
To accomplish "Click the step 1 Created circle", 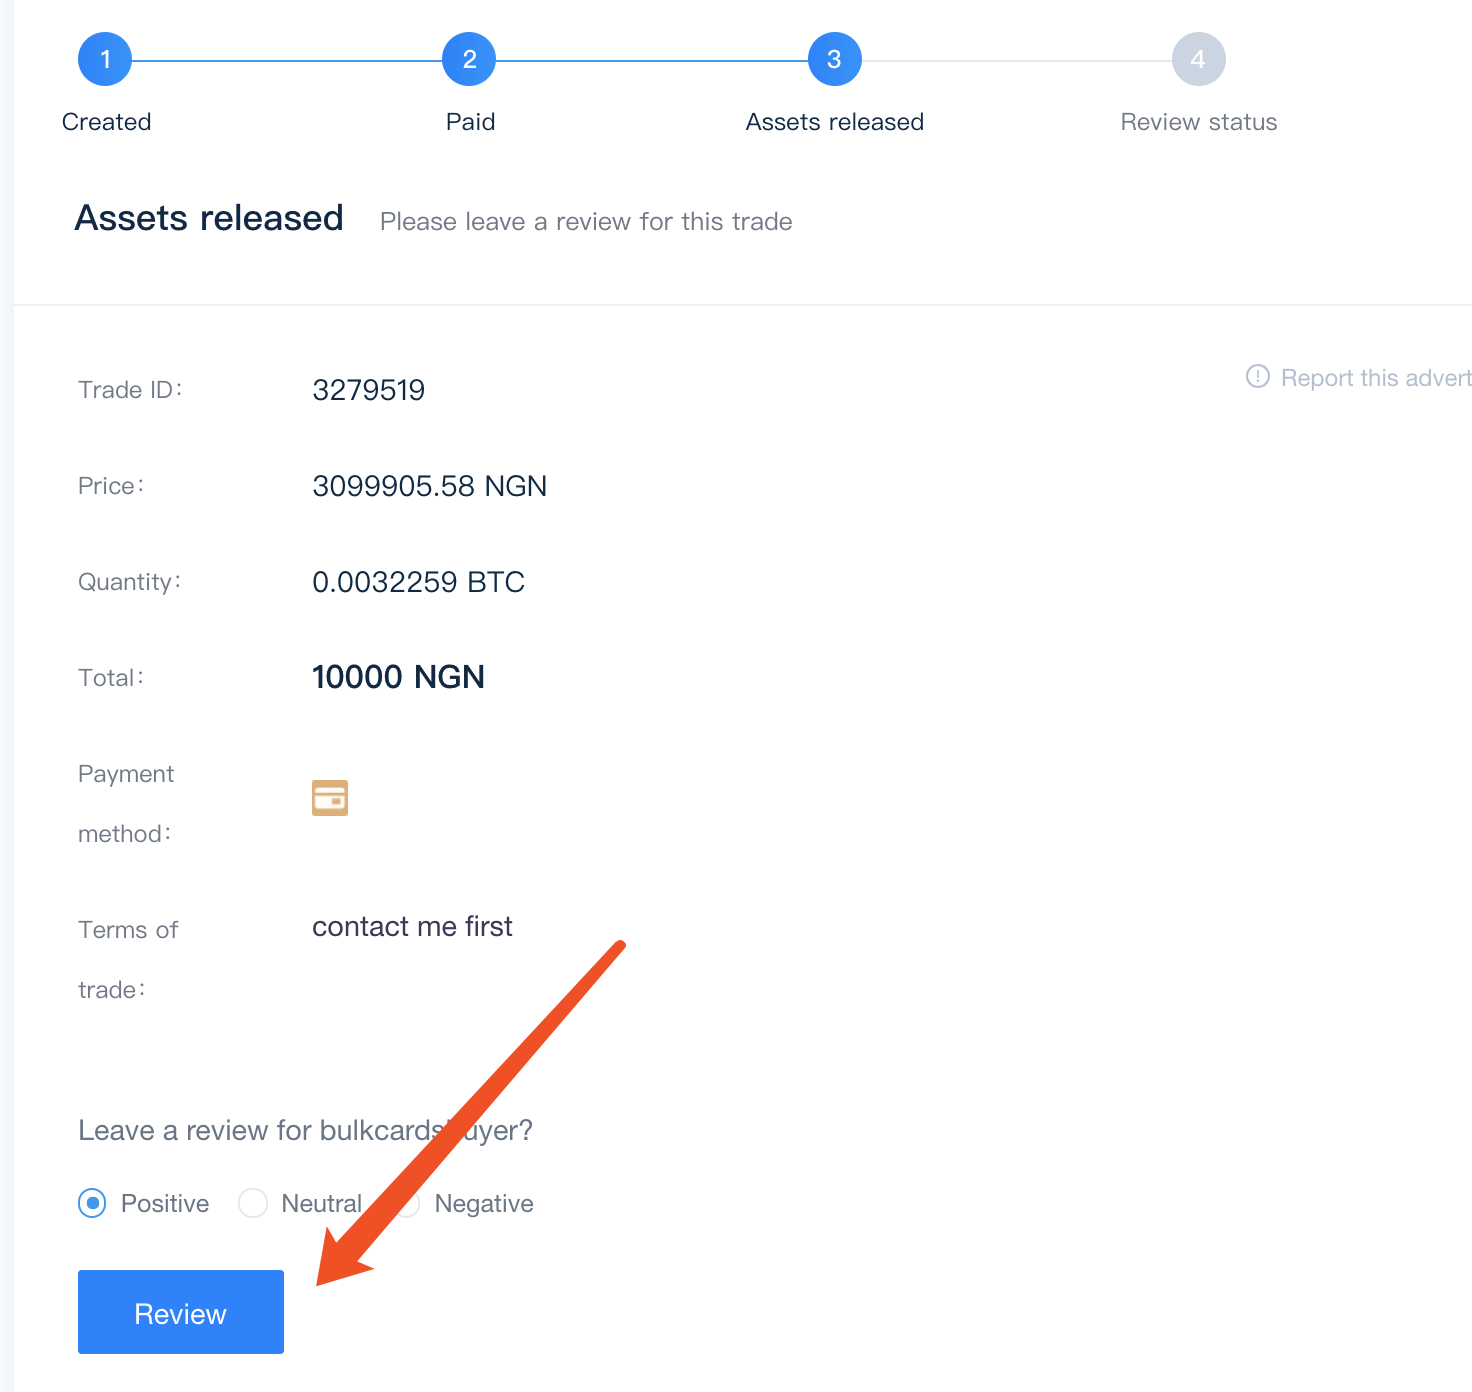I will coord(105,59).
